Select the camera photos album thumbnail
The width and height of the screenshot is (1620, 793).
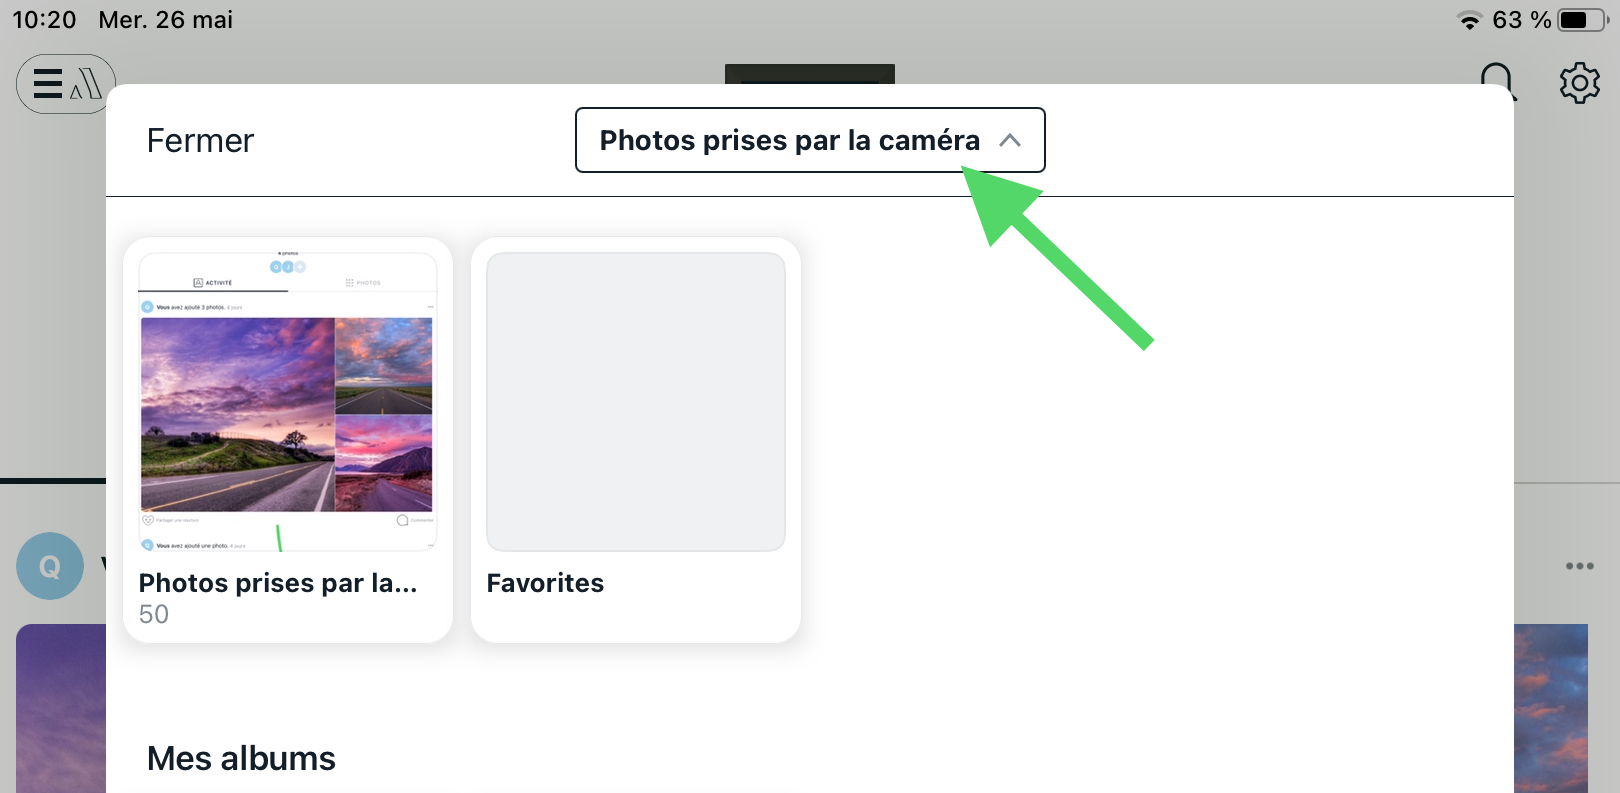(288, 402)
